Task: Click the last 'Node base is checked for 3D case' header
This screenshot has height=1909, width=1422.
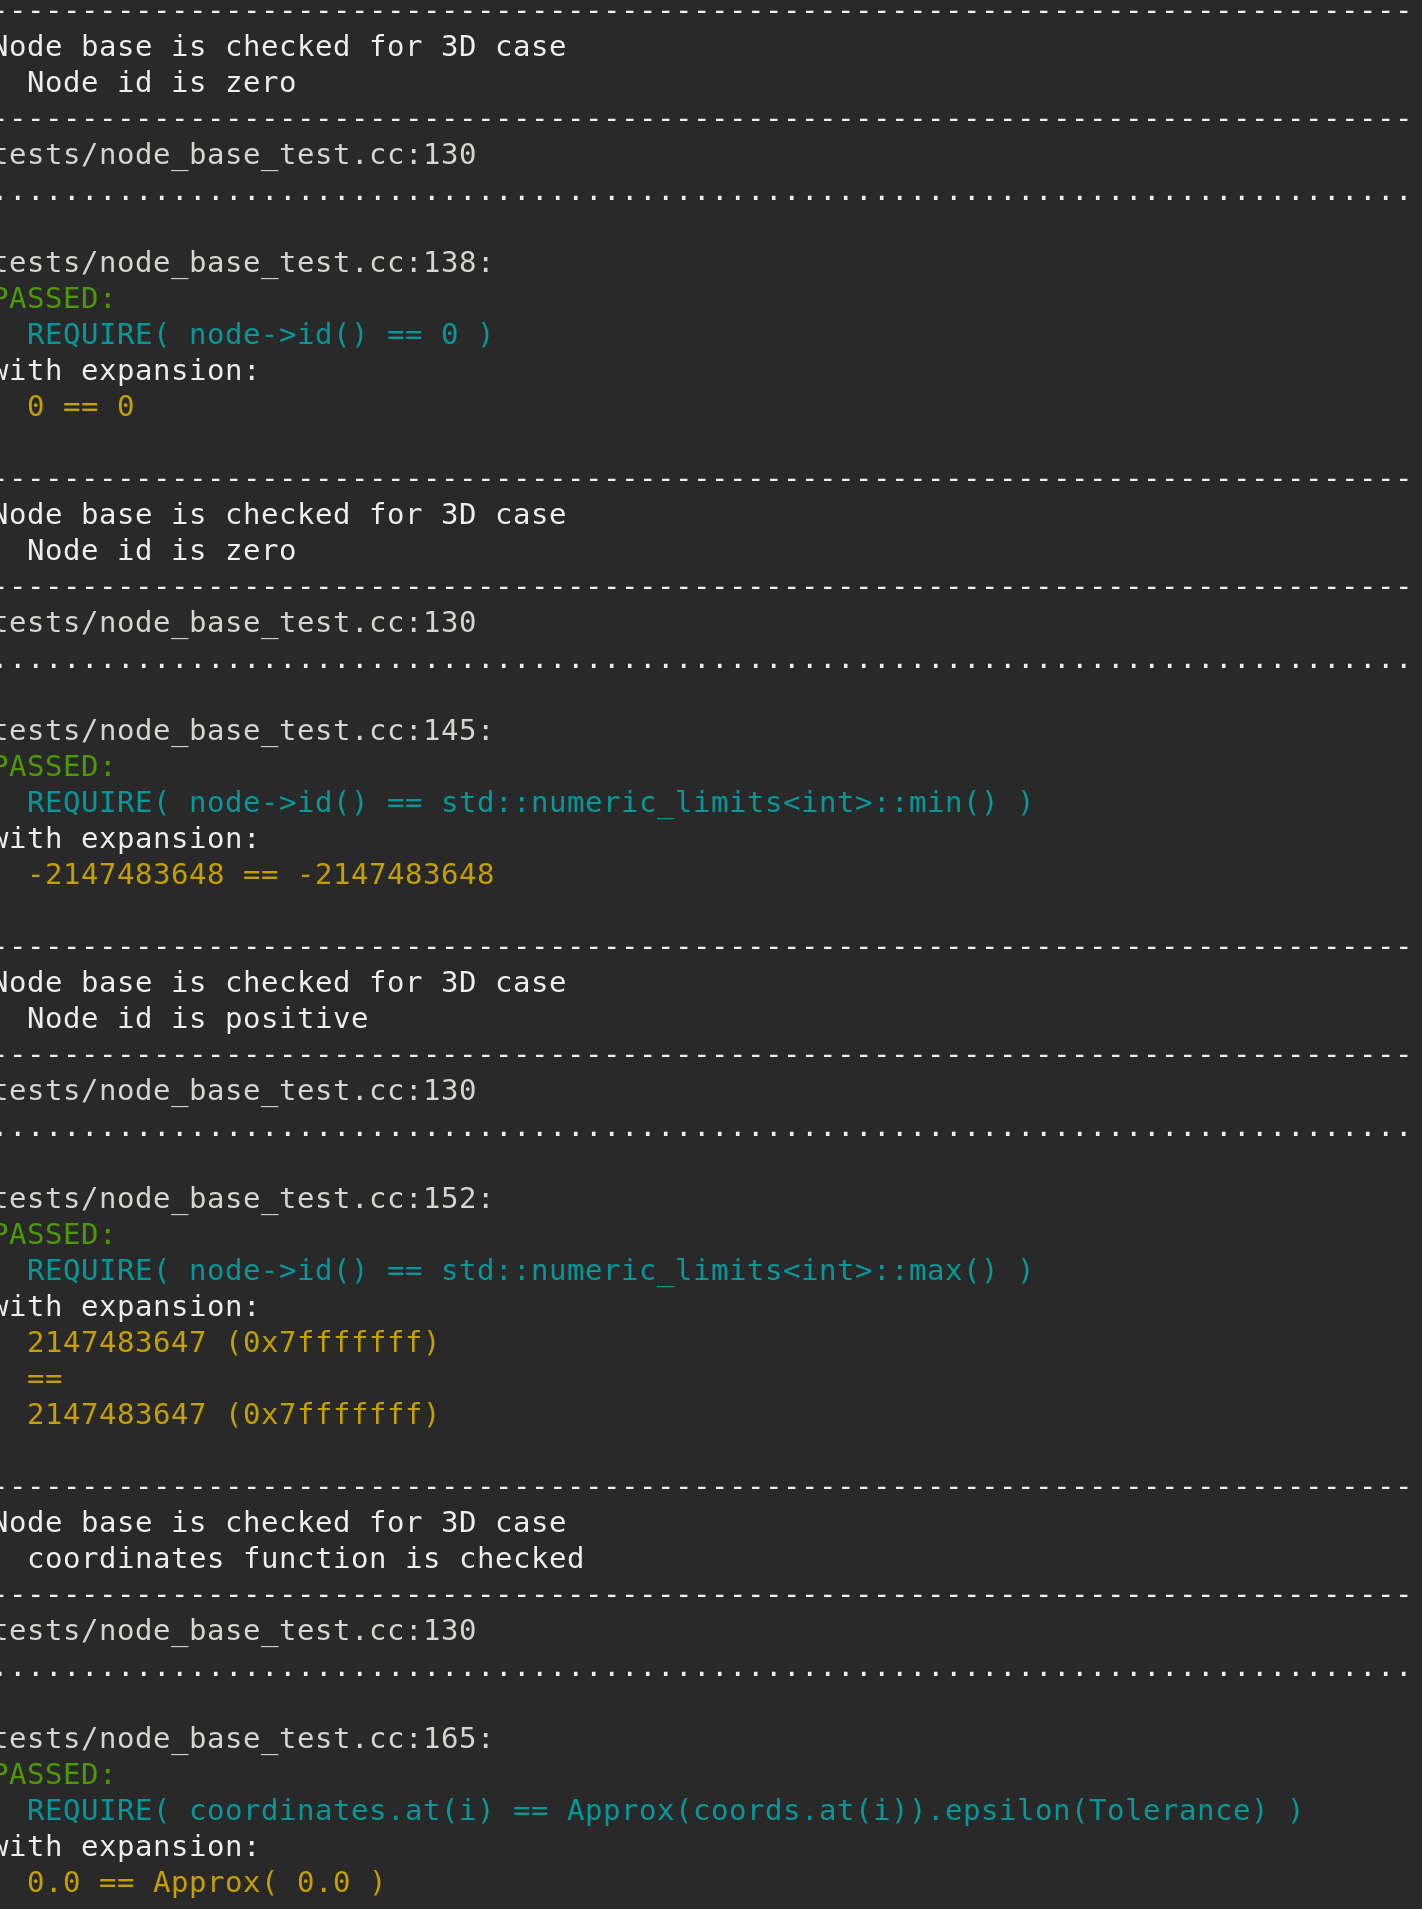Action: (x=281, y=1523)
